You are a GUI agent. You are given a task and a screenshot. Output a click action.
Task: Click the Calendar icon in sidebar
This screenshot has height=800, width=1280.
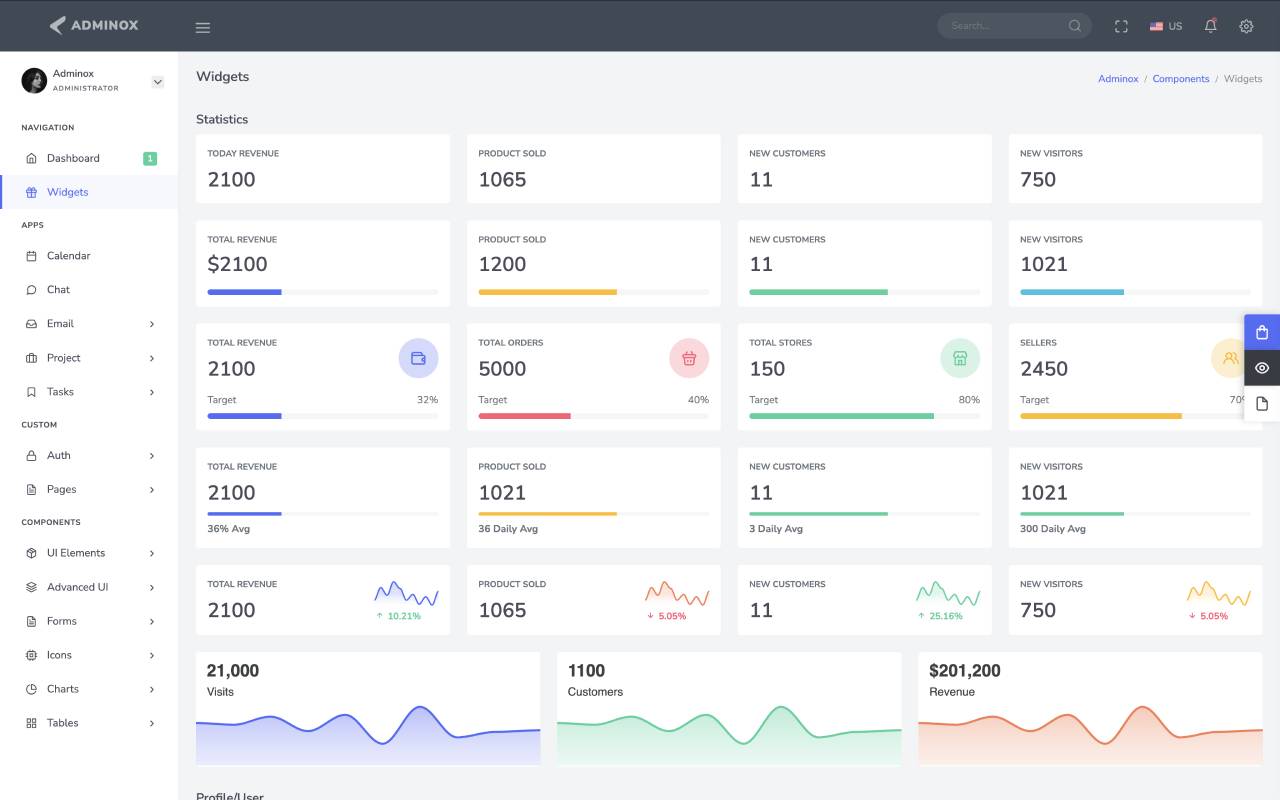click(31, 256)
